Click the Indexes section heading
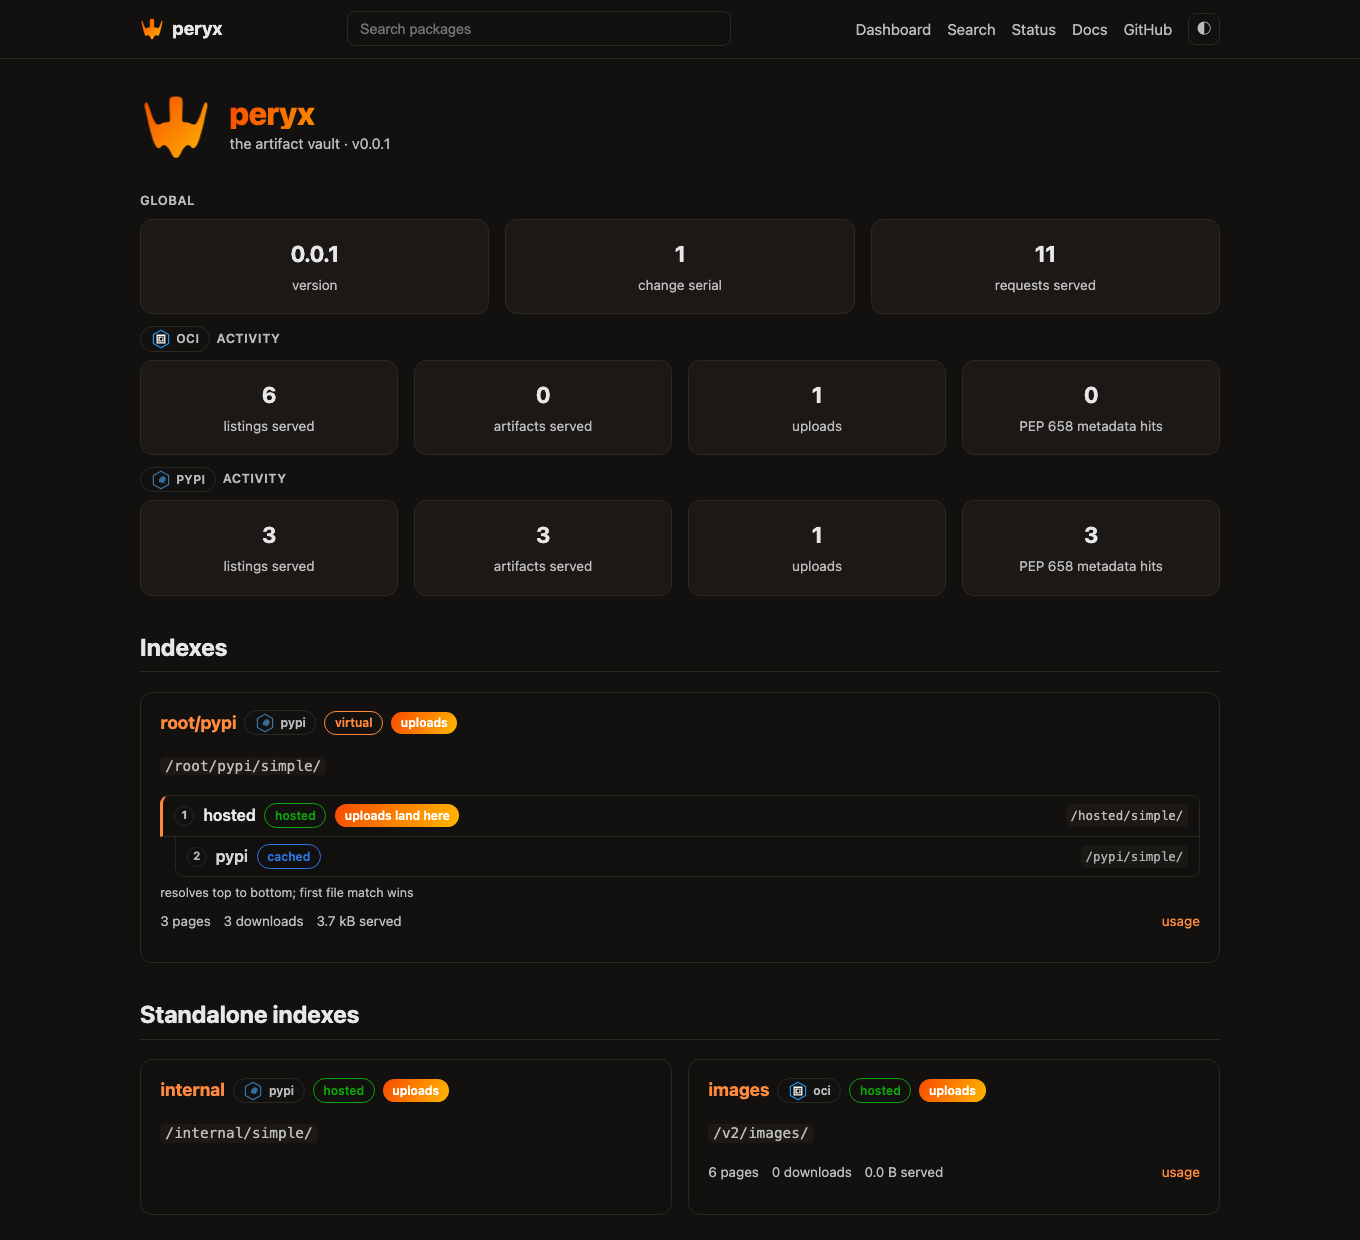 click(184, 648)
